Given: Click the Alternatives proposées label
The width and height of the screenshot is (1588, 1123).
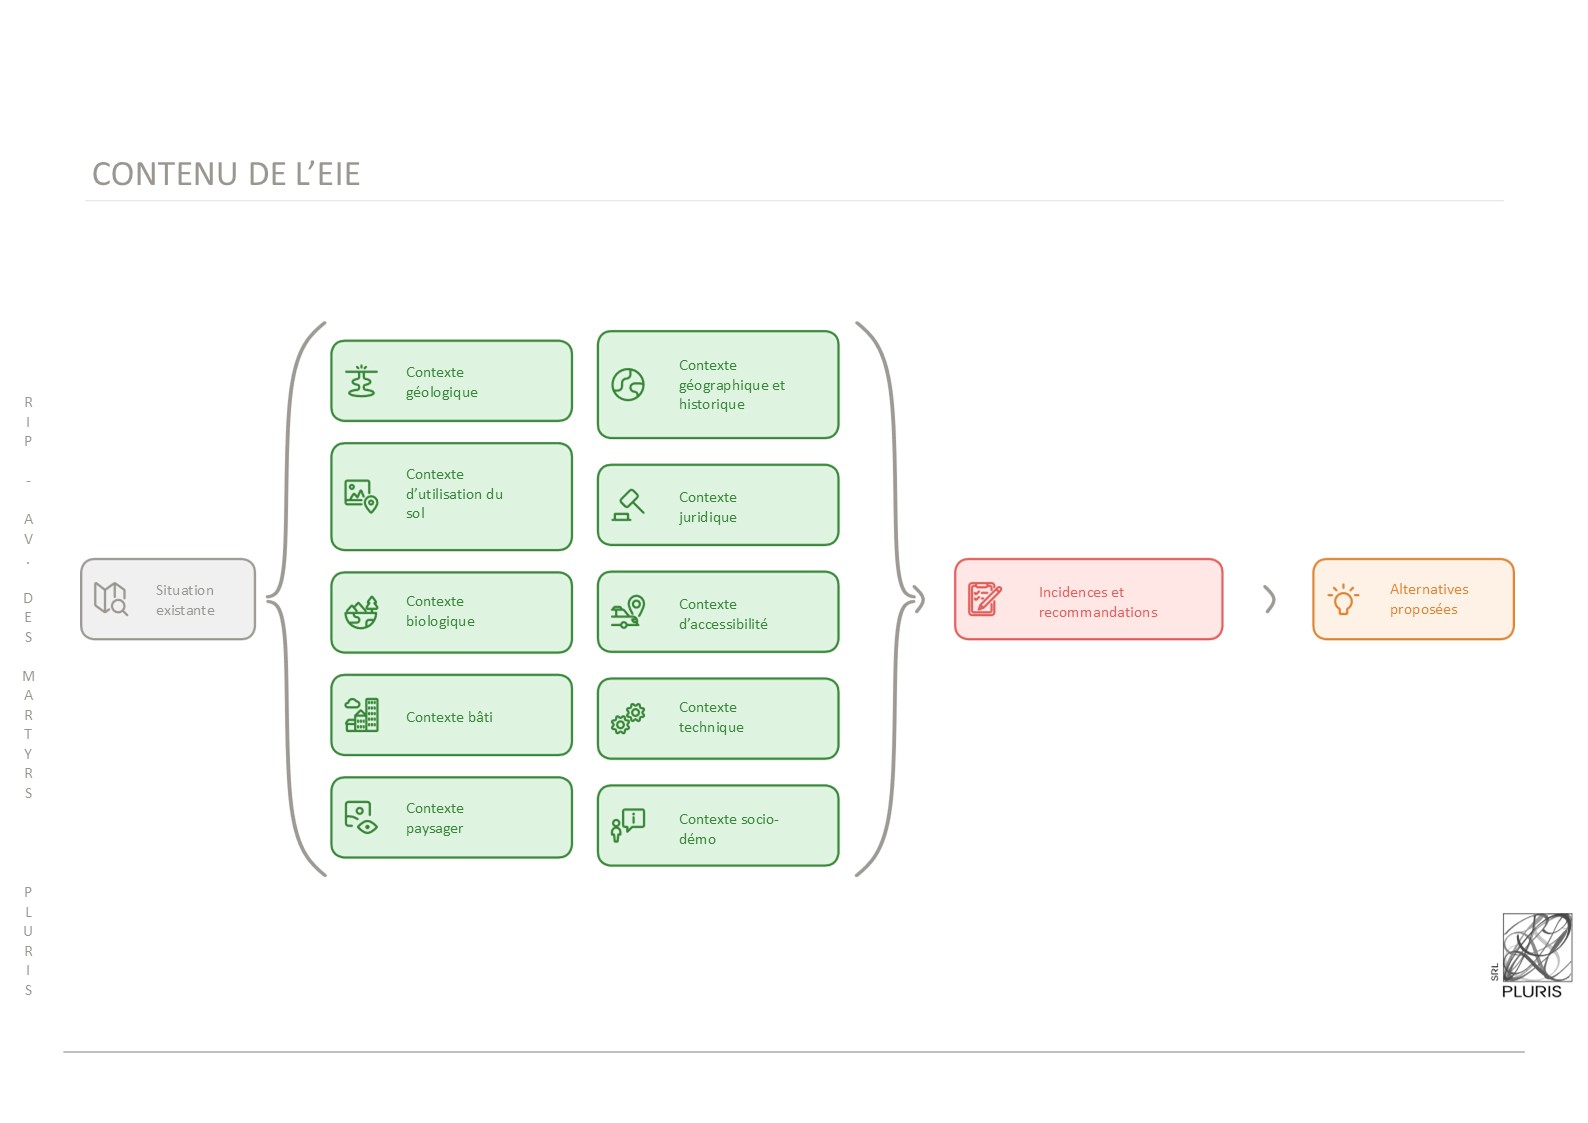Looking at the screenshot, I should [x=1428, y=599].
